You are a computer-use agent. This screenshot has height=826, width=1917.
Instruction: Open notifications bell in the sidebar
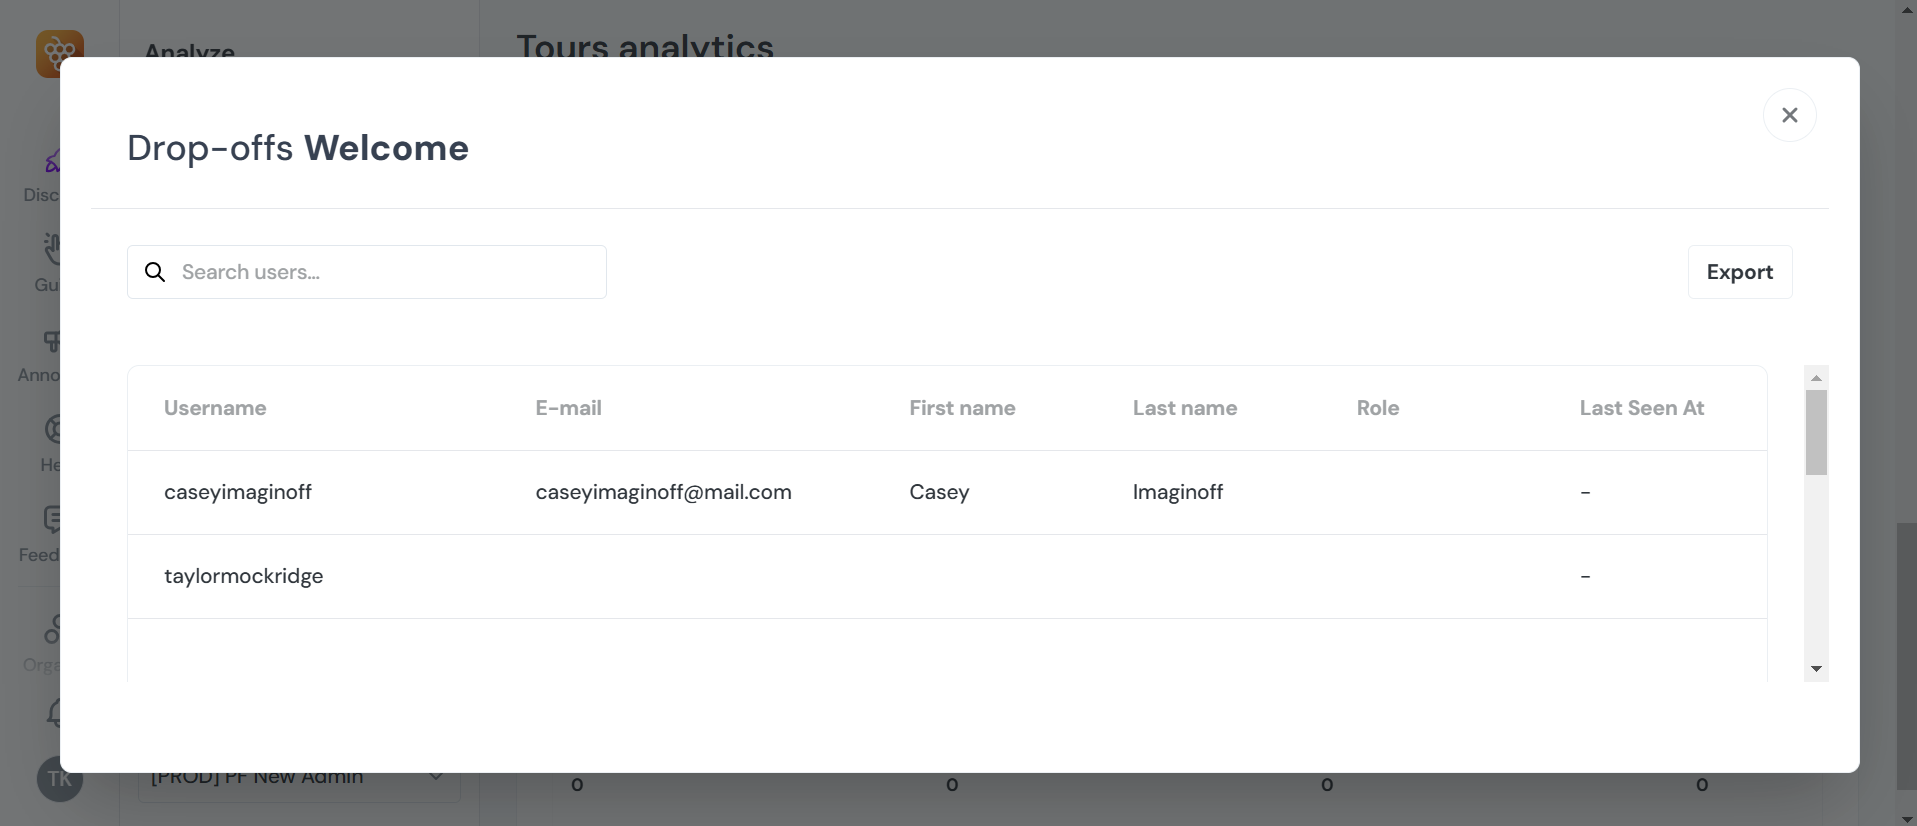tap(54, 713)
